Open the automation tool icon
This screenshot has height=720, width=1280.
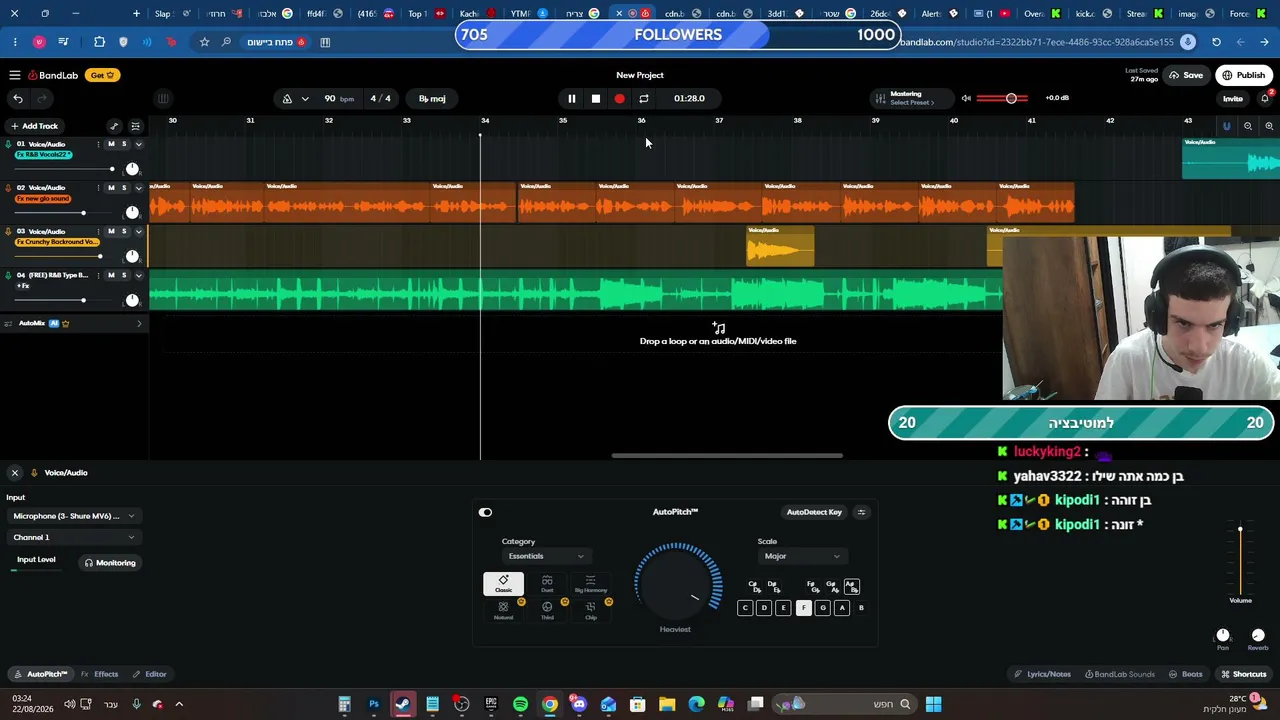[114, 126]
